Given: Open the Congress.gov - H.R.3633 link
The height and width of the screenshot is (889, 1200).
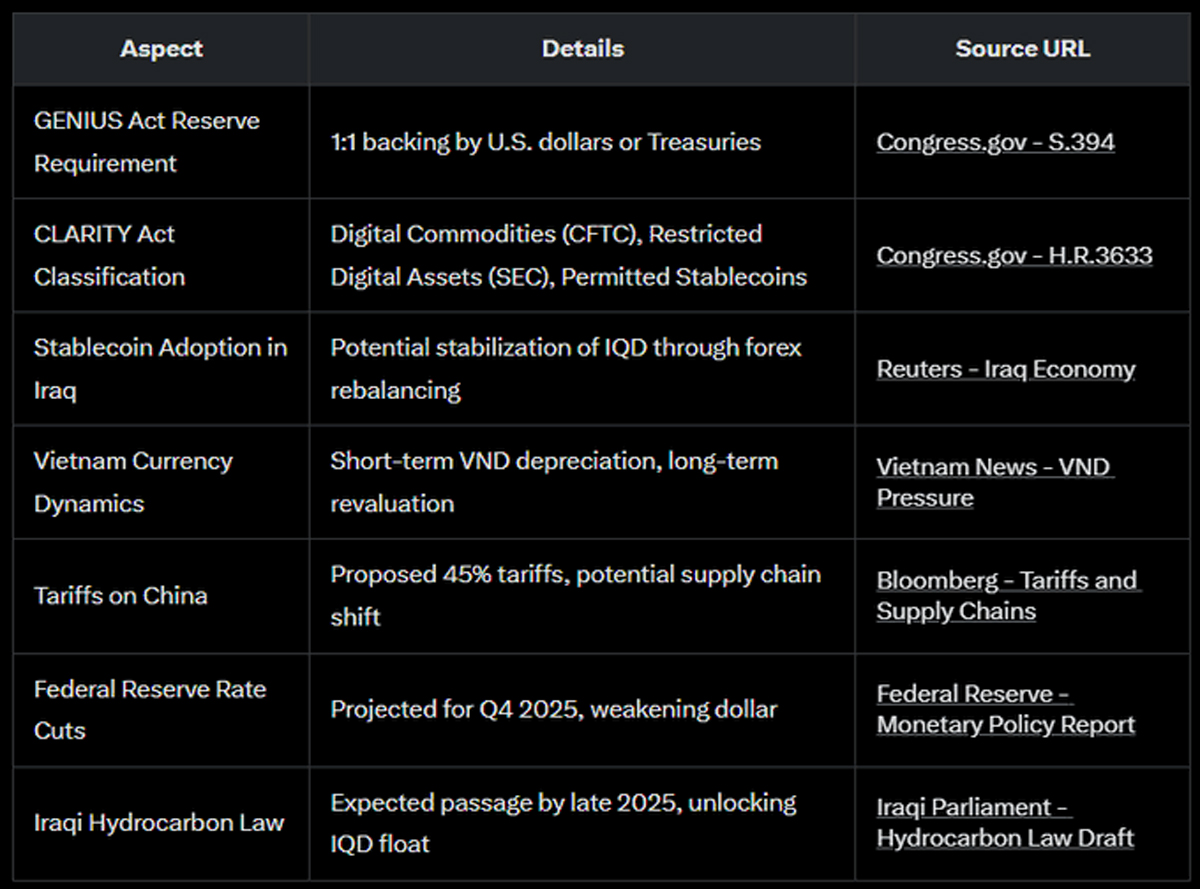Looking at the screenshot, I should click(x=1014, y=255).
